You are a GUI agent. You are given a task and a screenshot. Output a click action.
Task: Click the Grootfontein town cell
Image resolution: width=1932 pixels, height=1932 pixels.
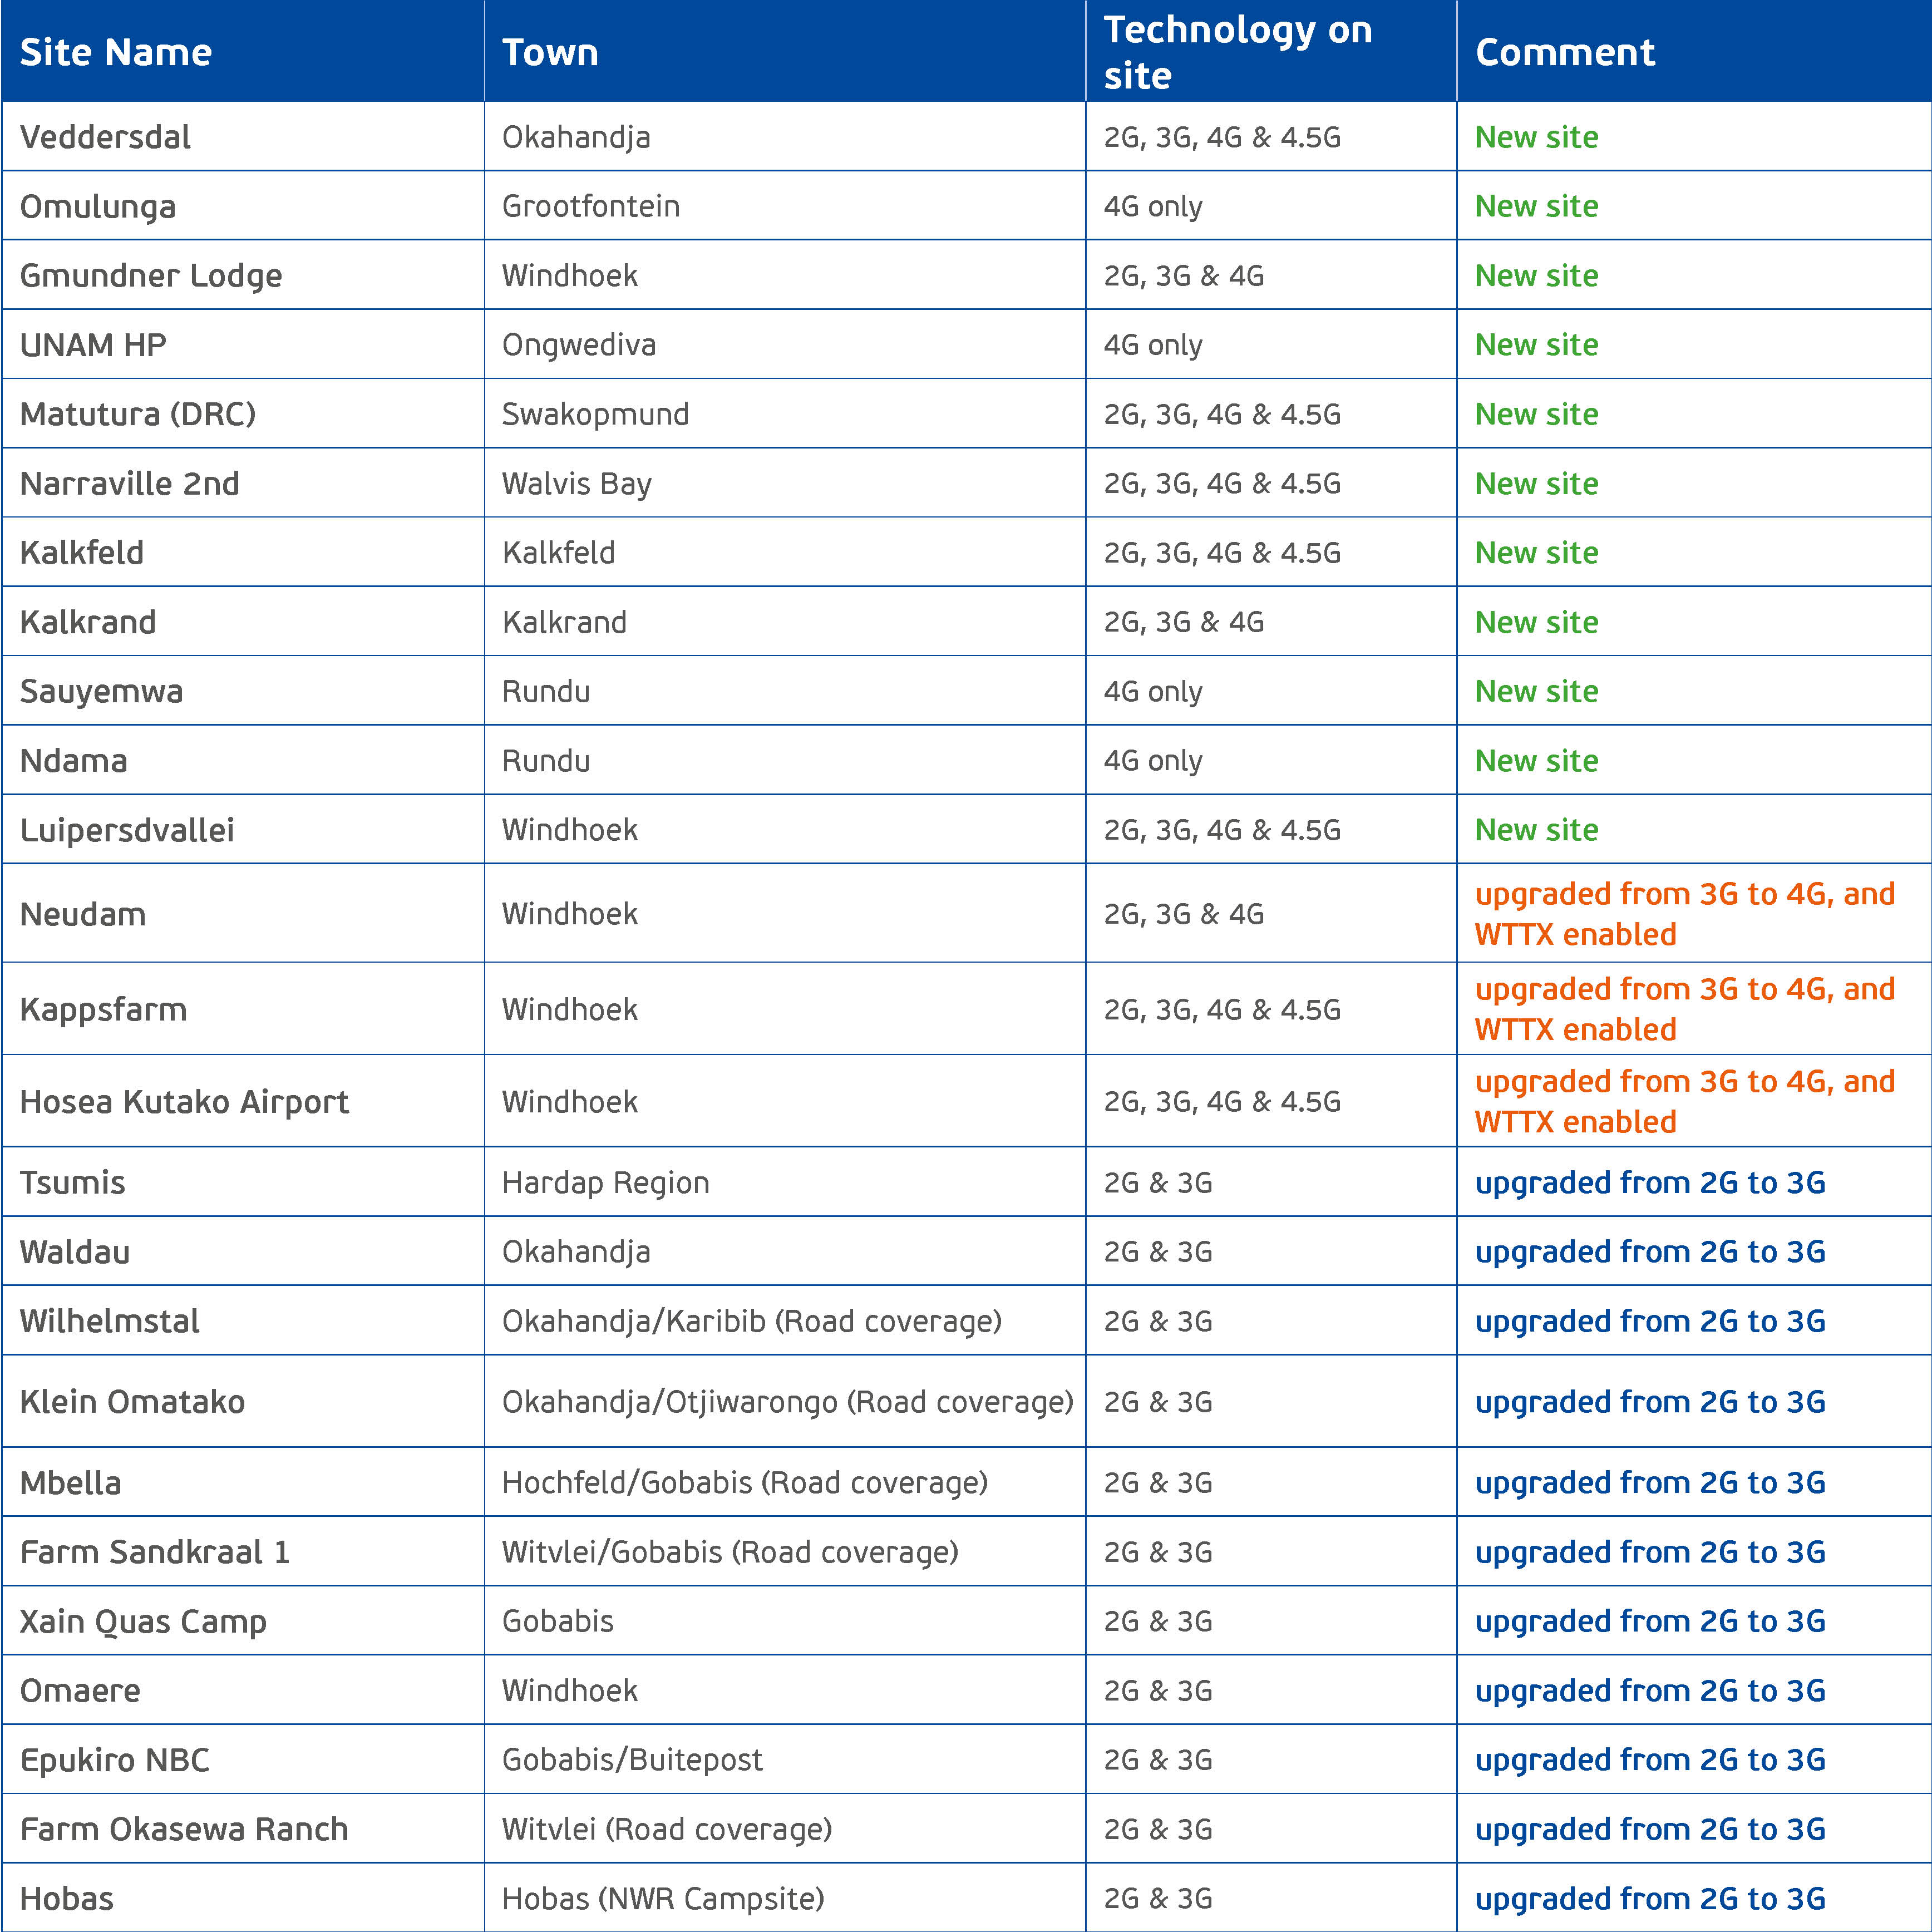coord(591,206)
